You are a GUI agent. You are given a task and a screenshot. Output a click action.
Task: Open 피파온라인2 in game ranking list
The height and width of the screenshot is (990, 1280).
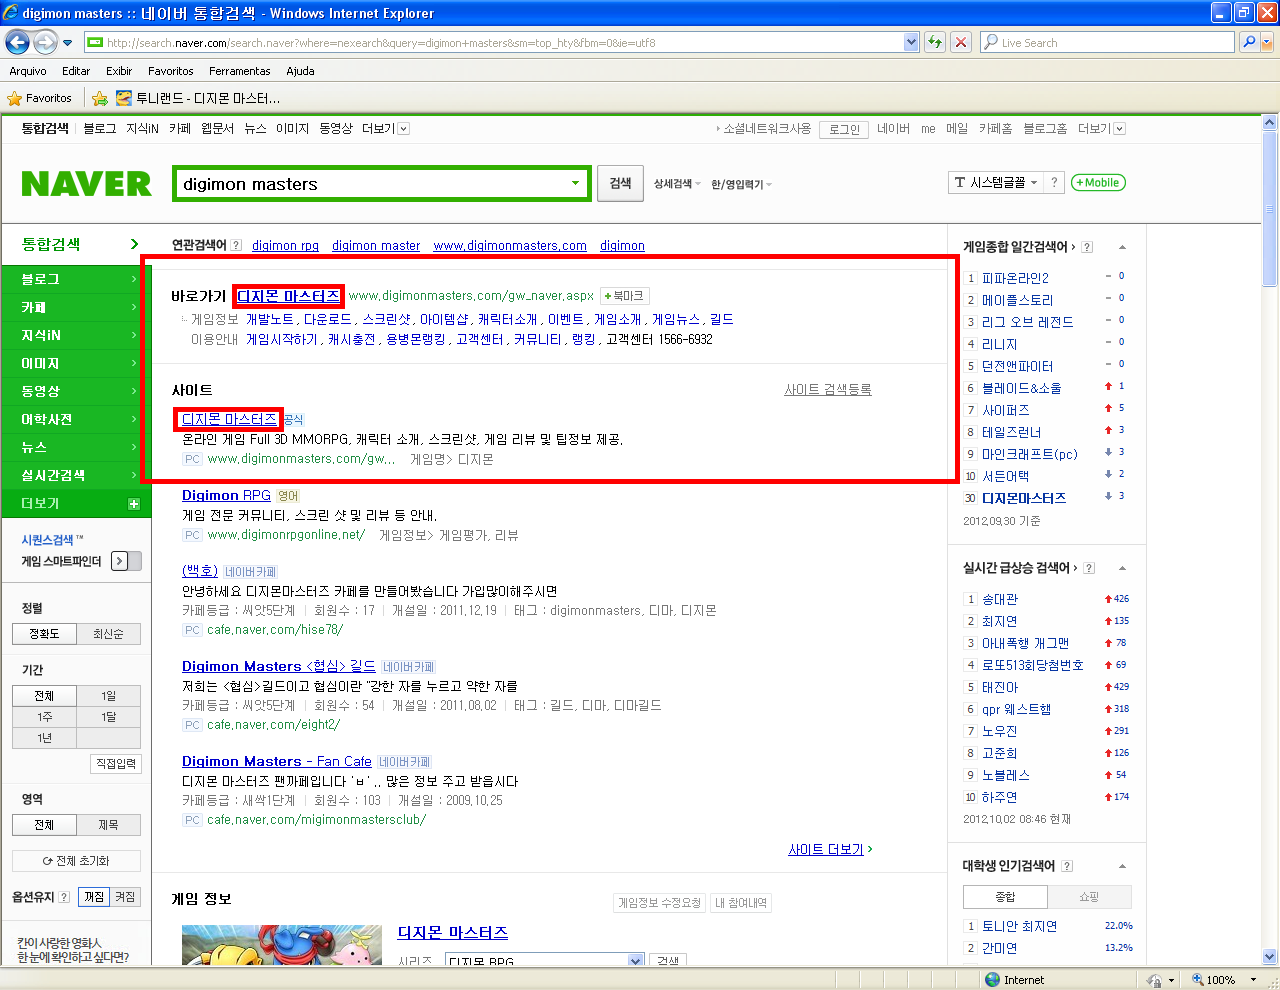coord(1015,278)
